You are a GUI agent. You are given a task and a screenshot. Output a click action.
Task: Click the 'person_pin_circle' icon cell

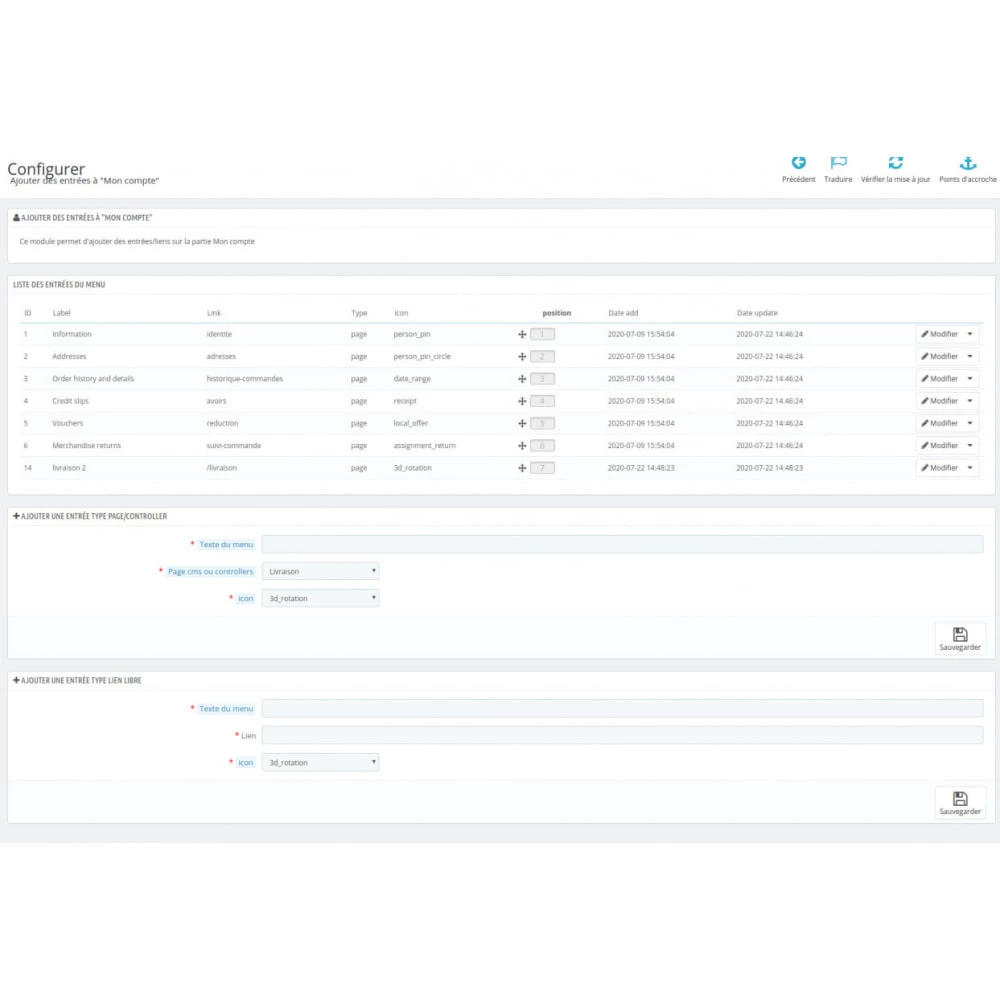(422, 357)
